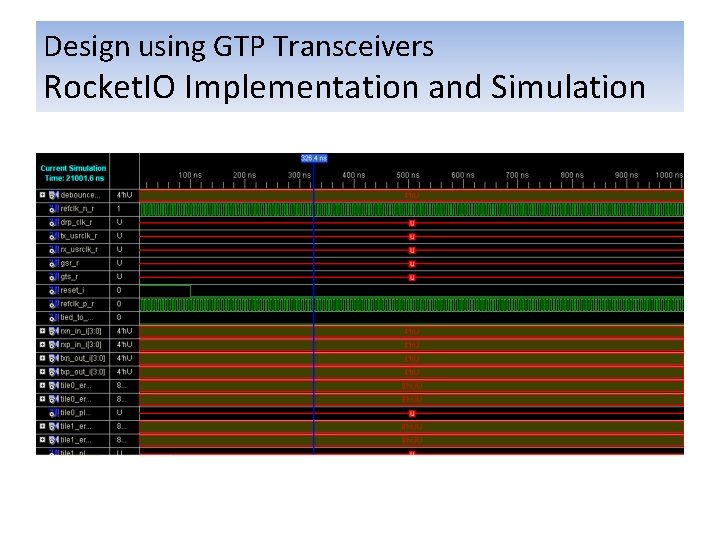The height and width of the screenshot is (540, 720).
Task: Select the rx_usrclk_r signal name
Action: click(79, 249)
